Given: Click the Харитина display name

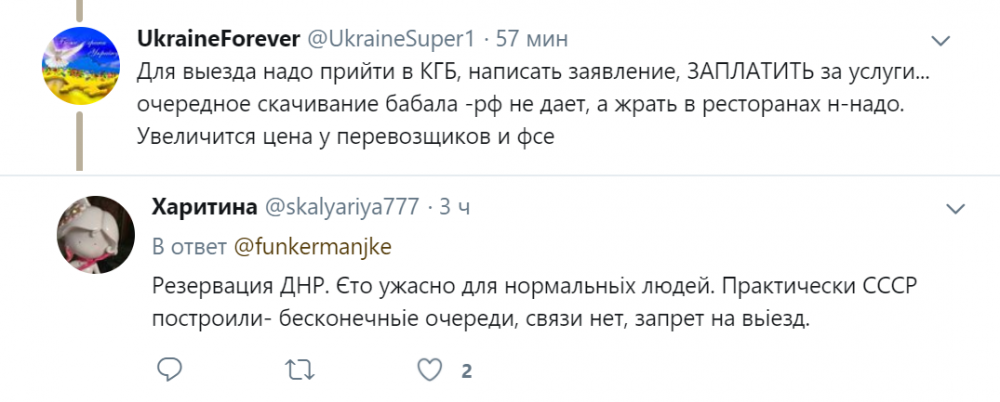Looking at the screenshot, I should 202,206.
